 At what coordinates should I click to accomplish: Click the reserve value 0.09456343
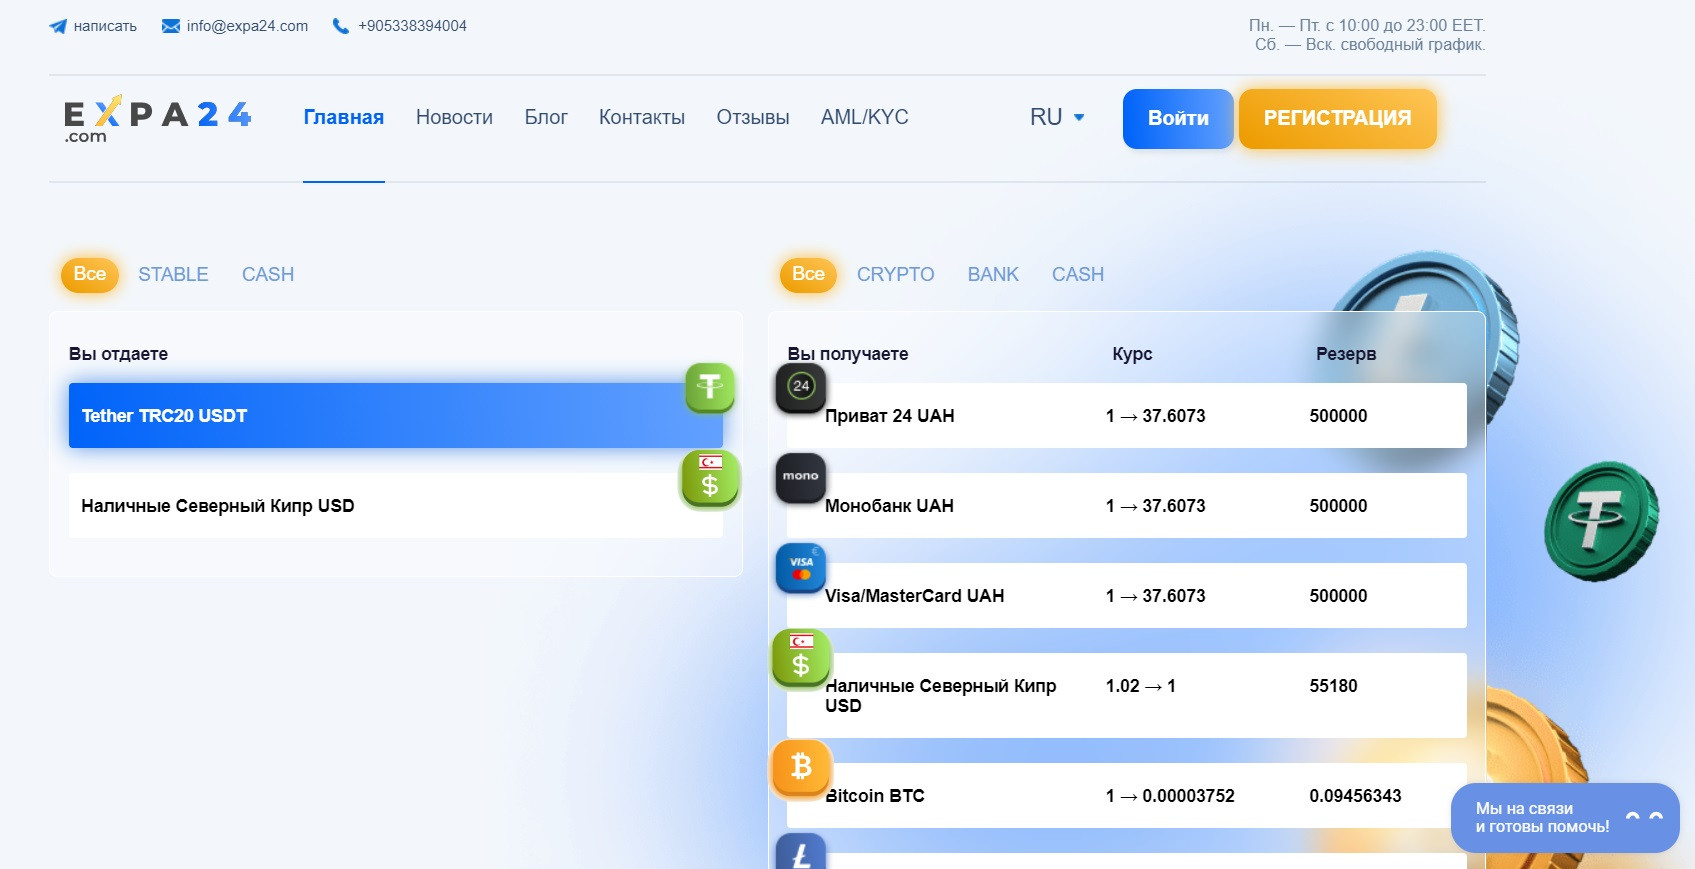click(x=1355, y=796)
